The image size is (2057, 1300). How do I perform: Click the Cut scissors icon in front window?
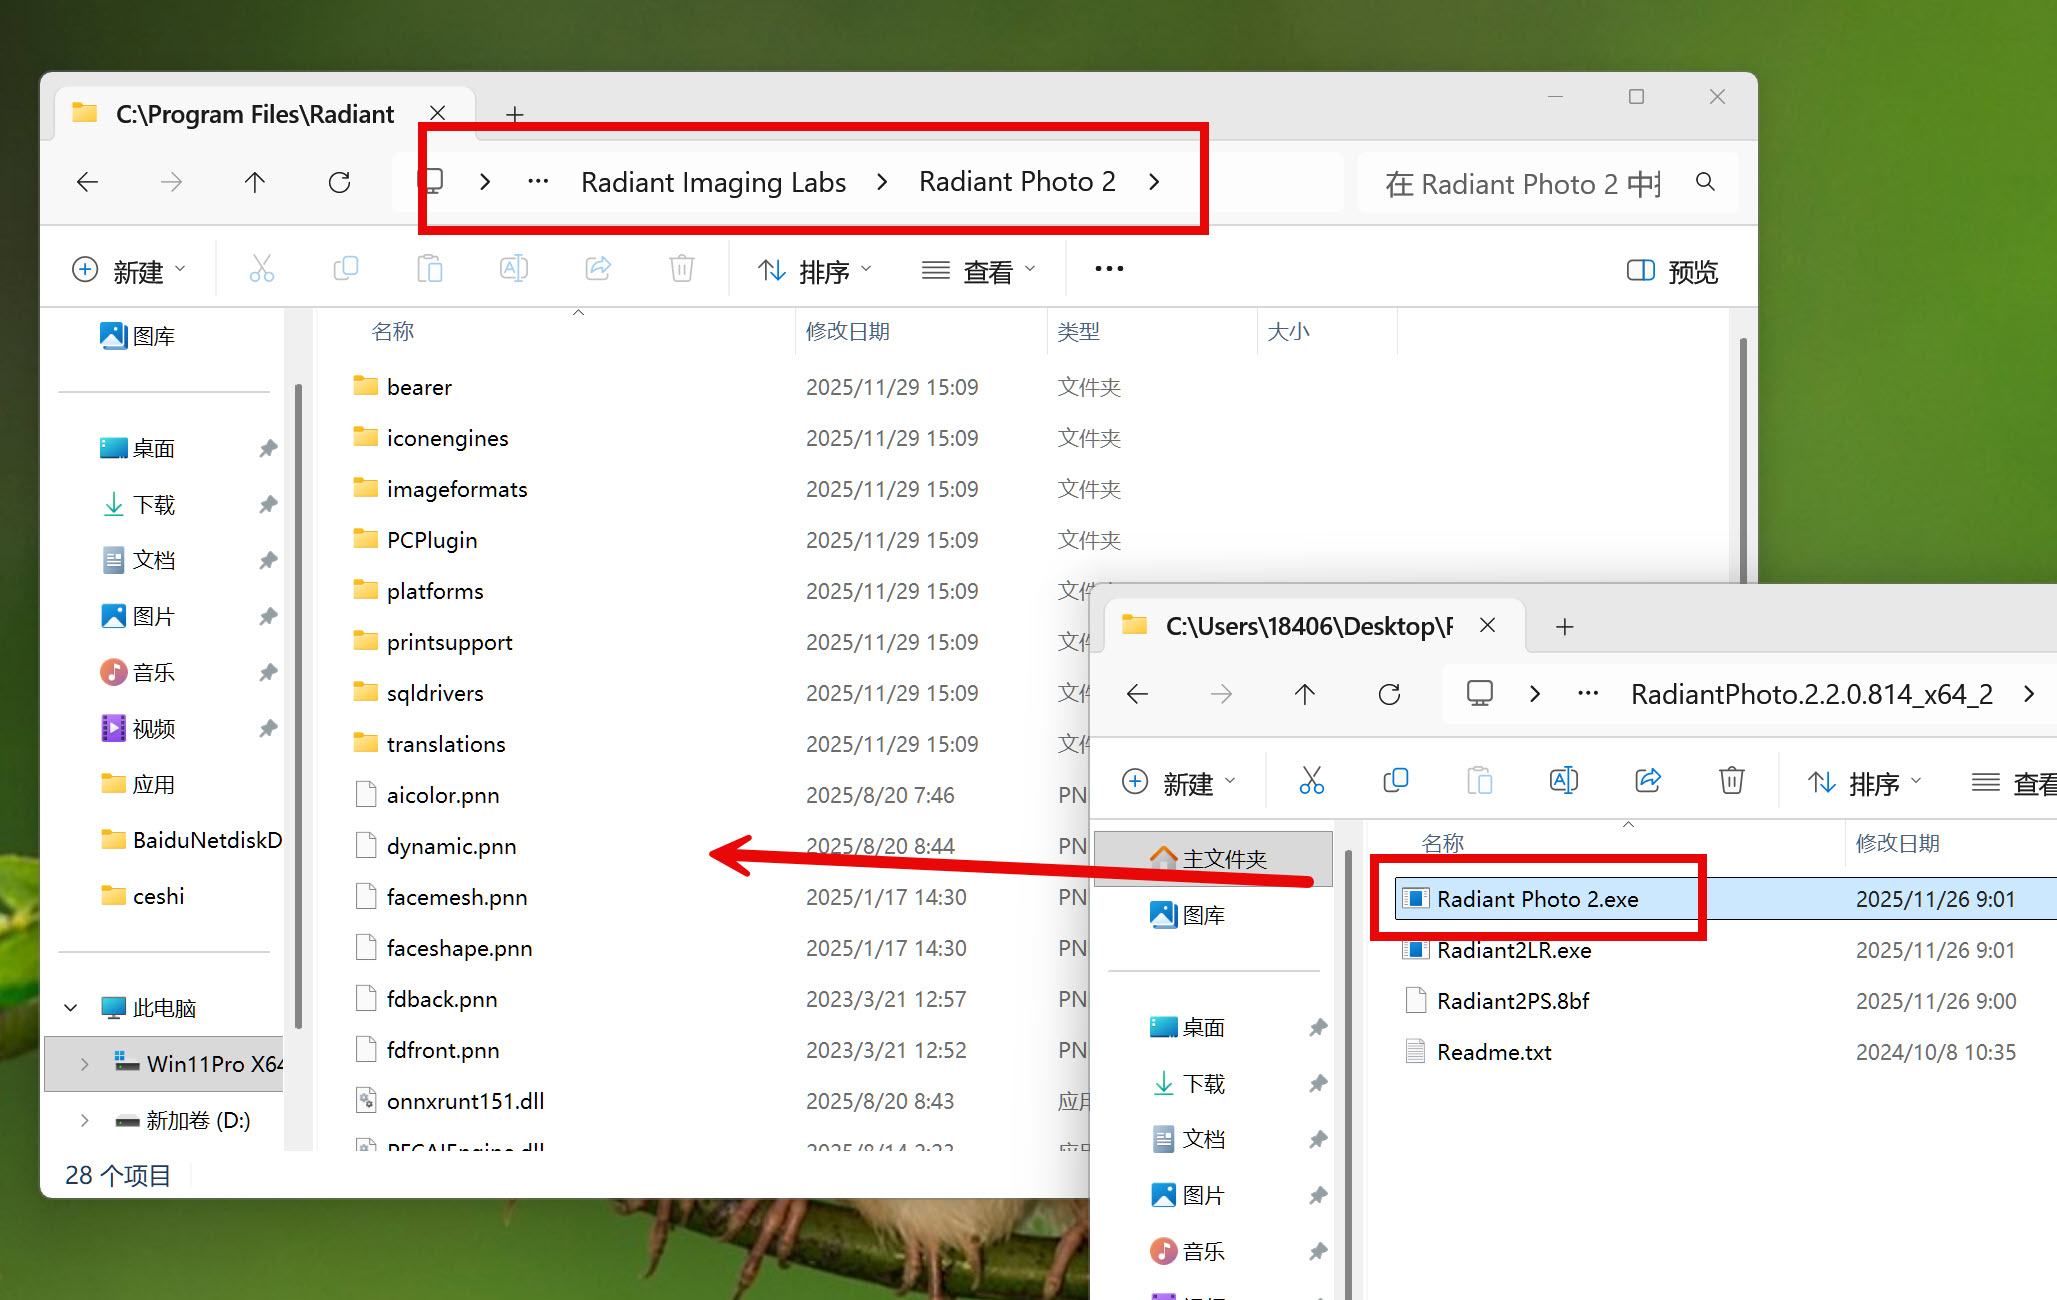tap(1311, 781)
